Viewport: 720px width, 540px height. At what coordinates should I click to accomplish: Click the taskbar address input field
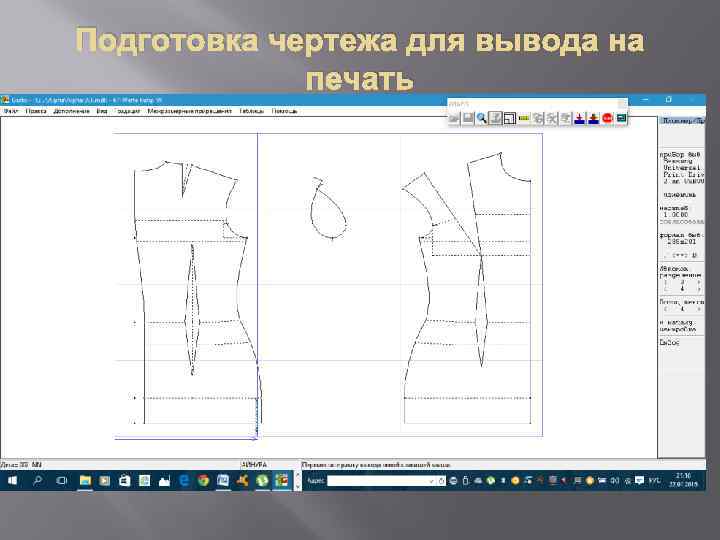(379, 481)
